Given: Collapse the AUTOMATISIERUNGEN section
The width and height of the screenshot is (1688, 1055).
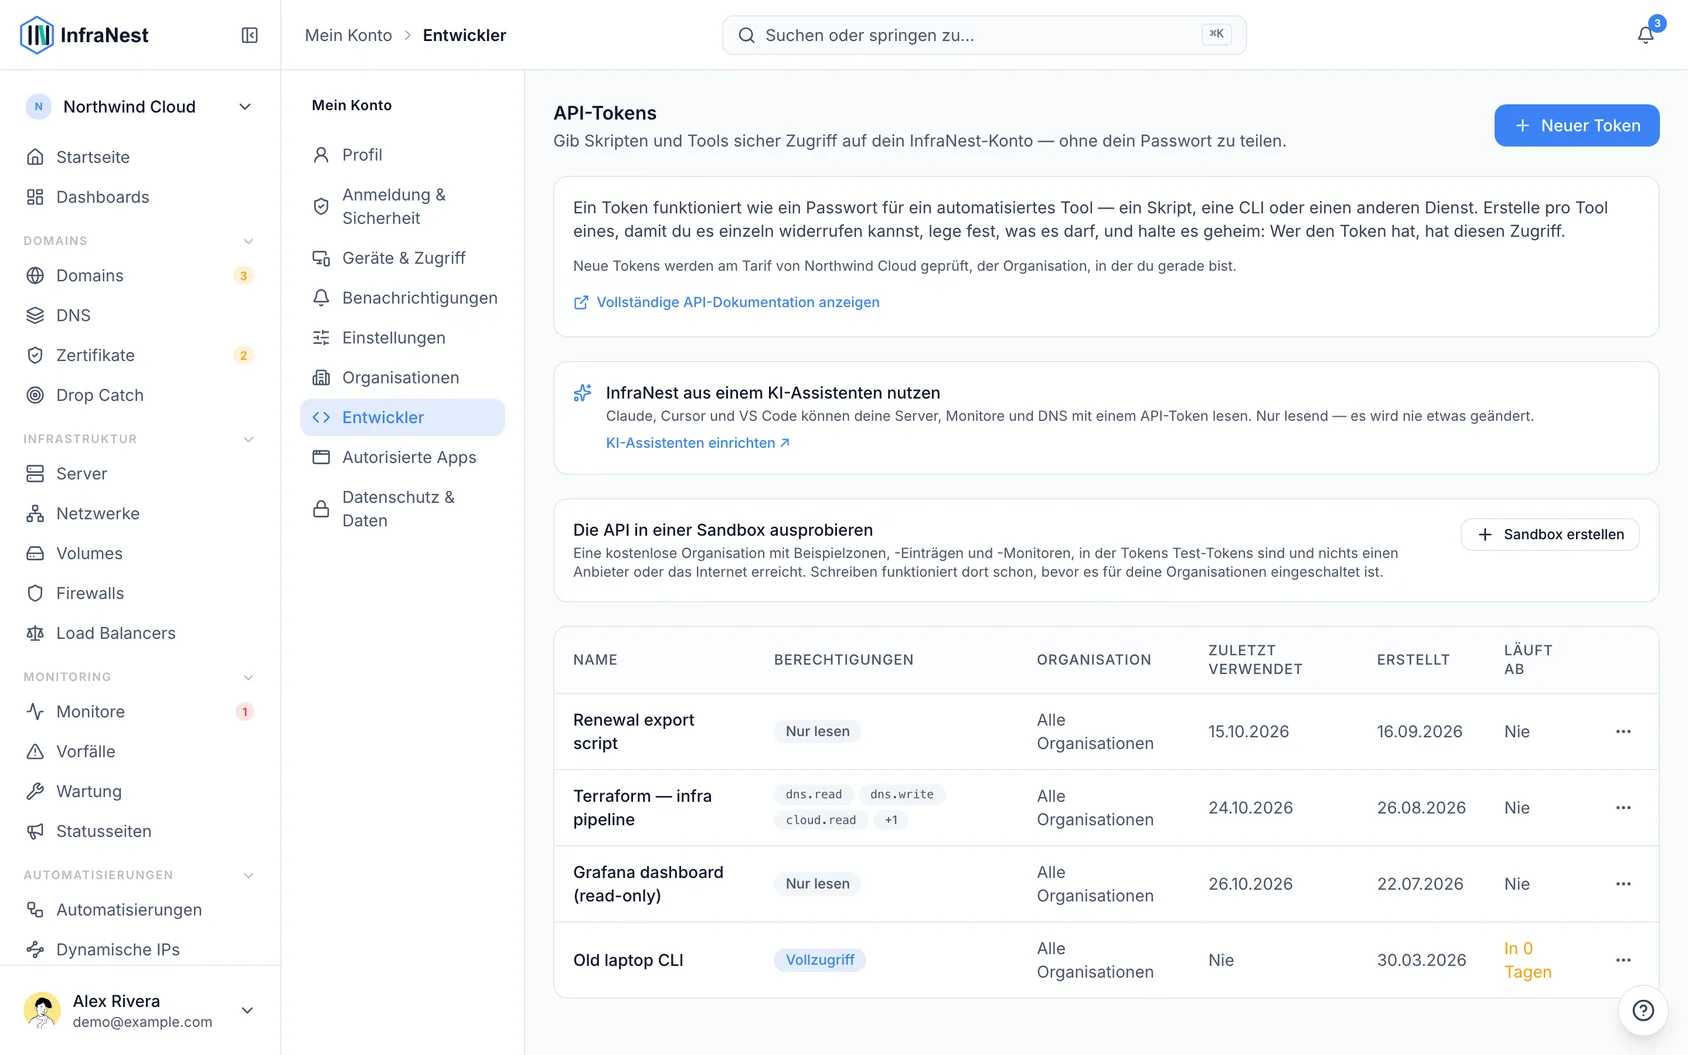Looking at the screenshot, I should 248,875.
